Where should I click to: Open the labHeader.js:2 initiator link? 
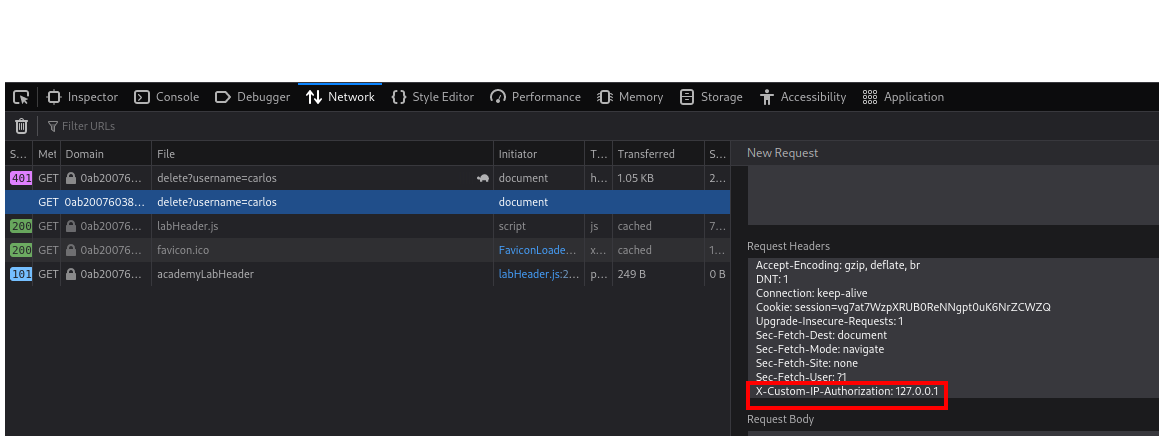pyautogui.click(x=538, y=274)
